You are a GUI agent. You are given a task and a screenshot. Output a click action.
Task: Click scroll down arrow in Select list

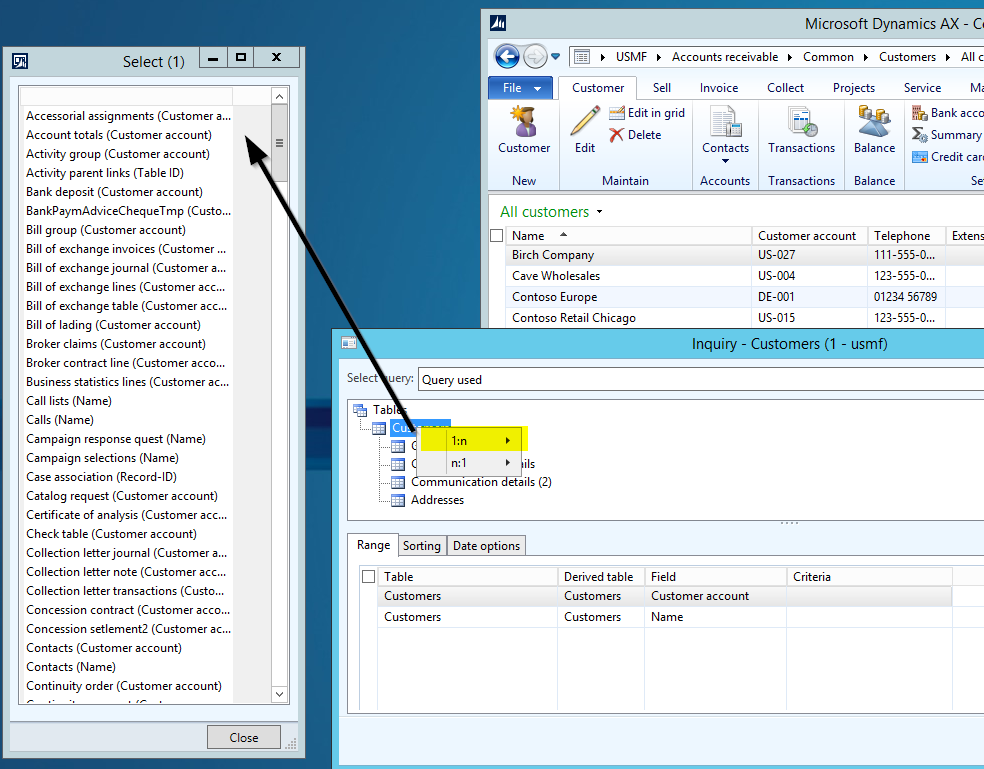(x=279, y=694)
